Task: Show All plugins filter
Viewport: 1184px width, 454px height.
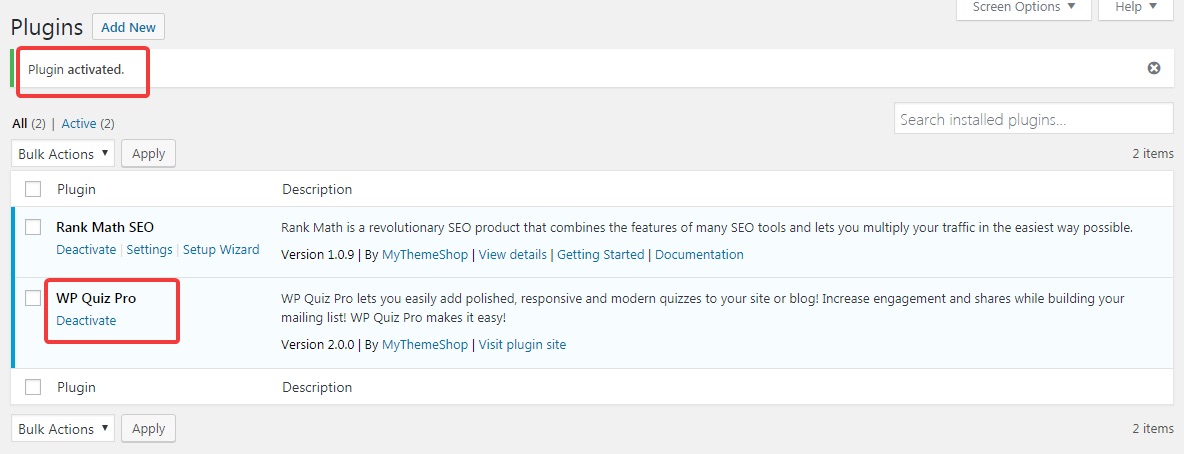Action: click(19, 124)
